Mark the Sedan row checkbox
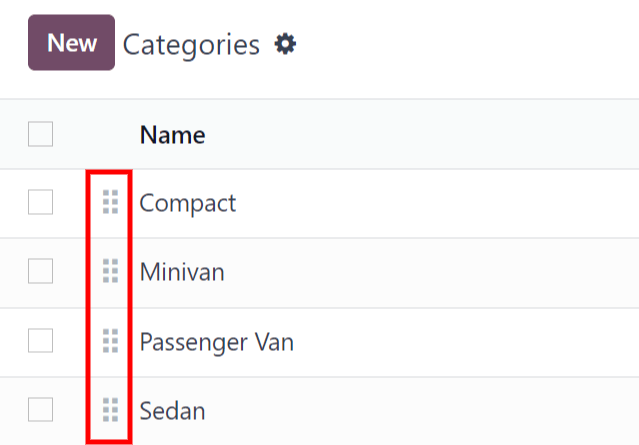The width and height of the screenshot is (639, 445). point(40,409)
